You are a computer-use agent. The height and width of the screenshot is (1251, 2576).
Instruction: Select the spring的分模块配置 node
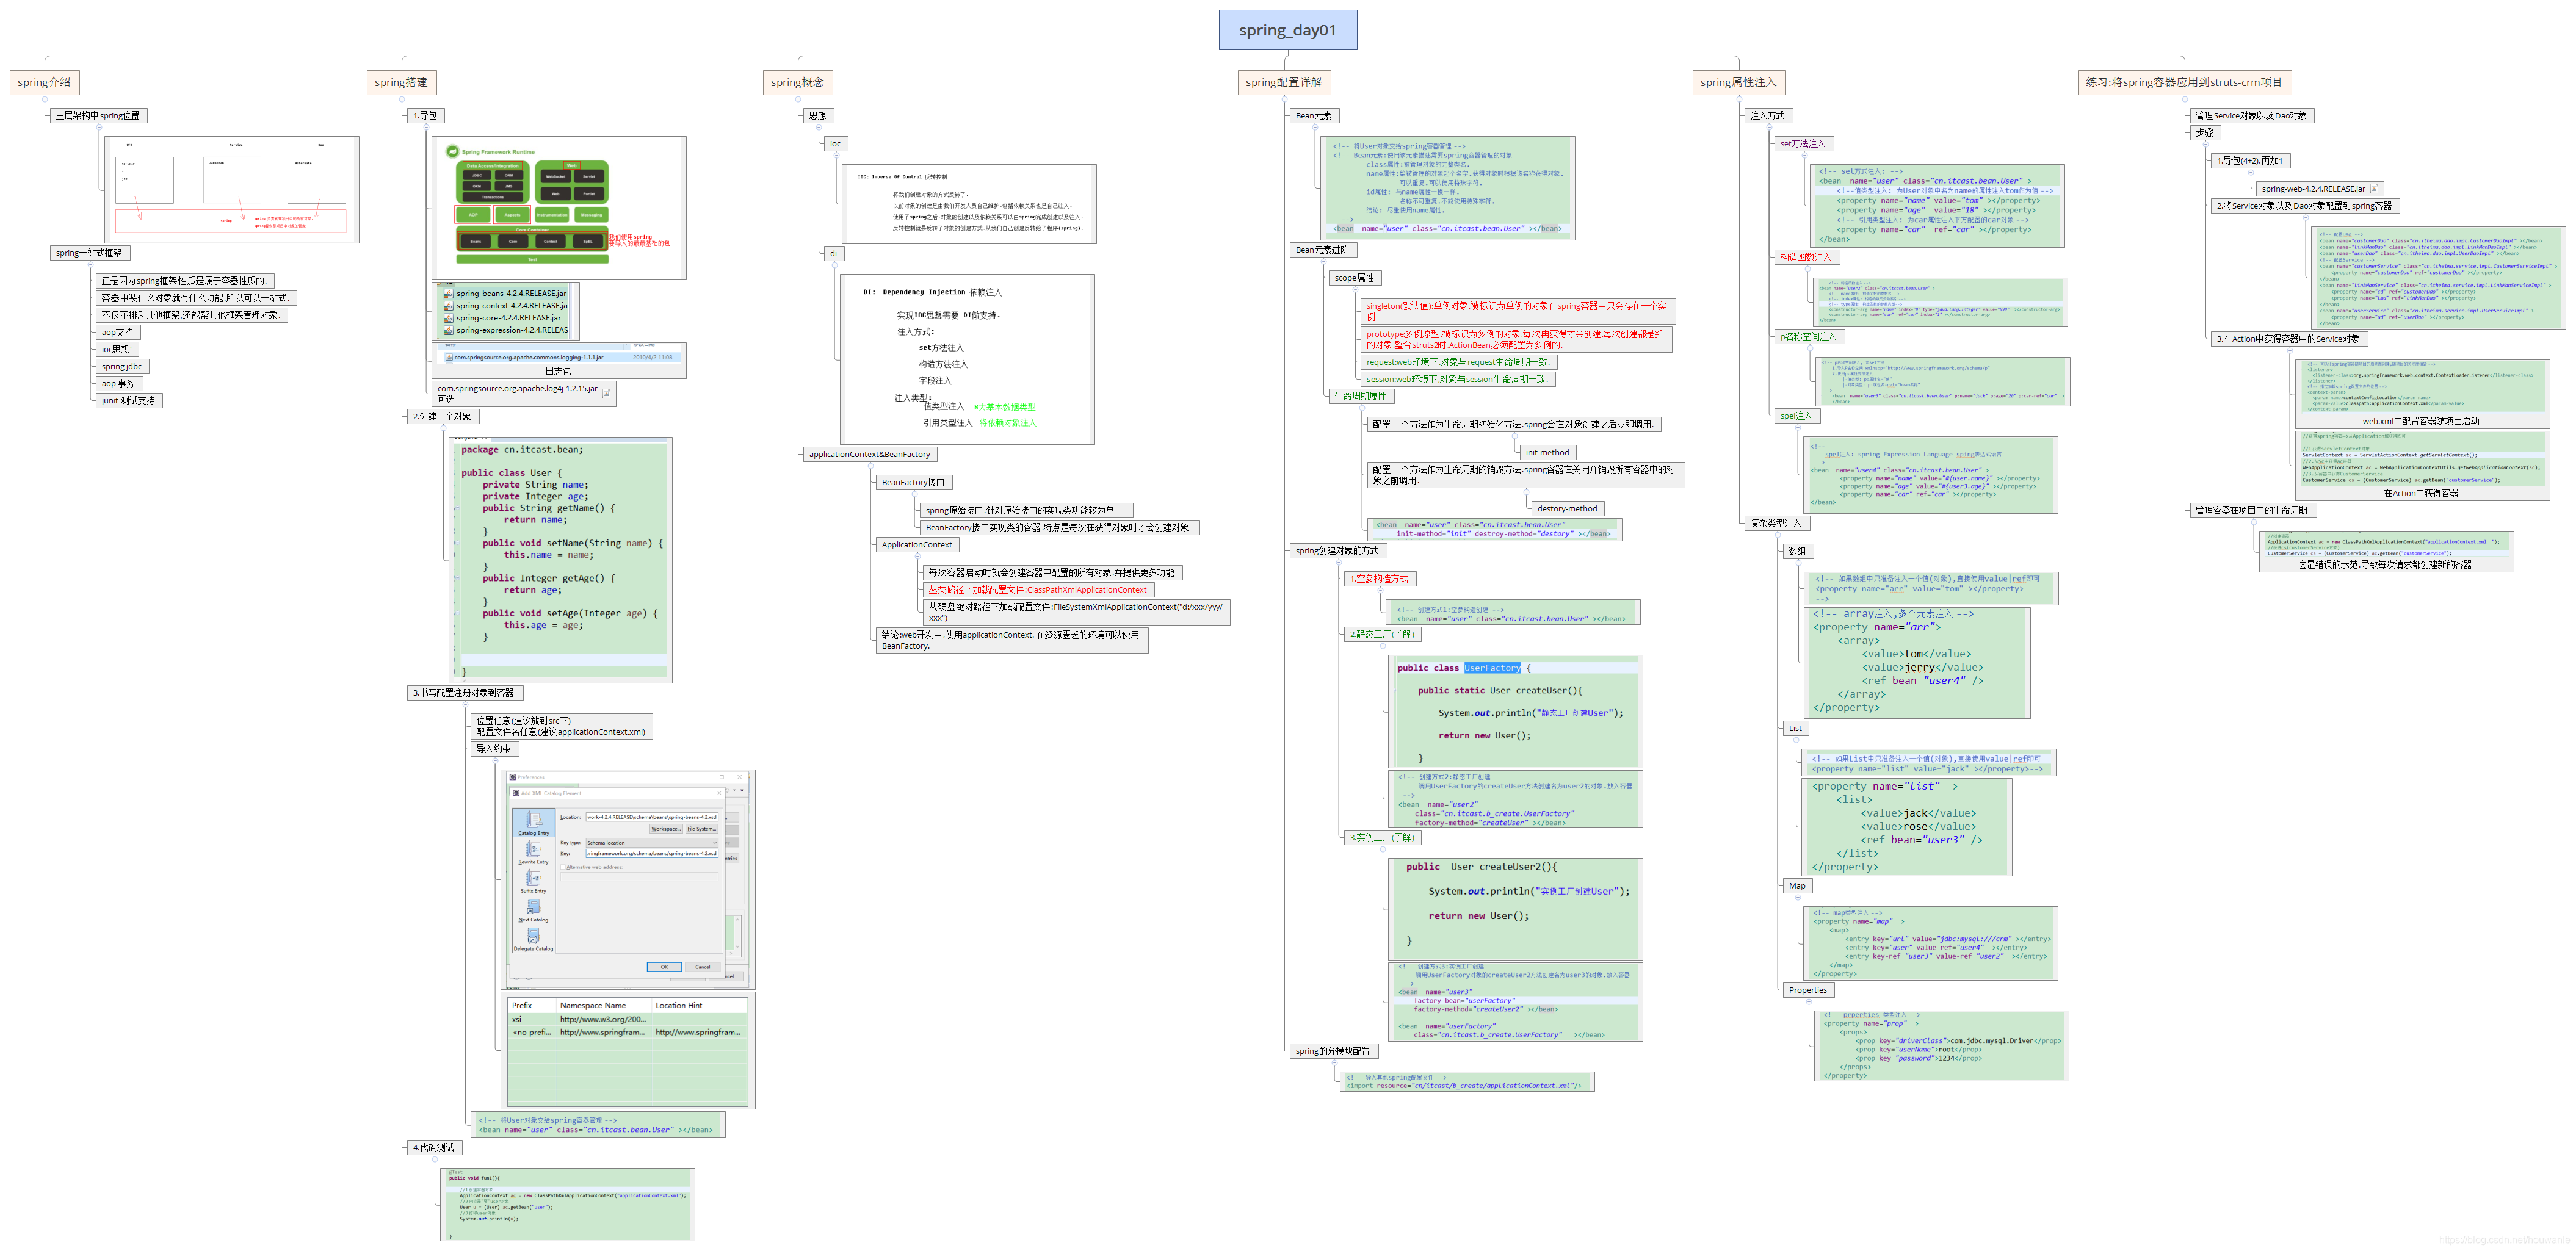click(1333, 1051)
